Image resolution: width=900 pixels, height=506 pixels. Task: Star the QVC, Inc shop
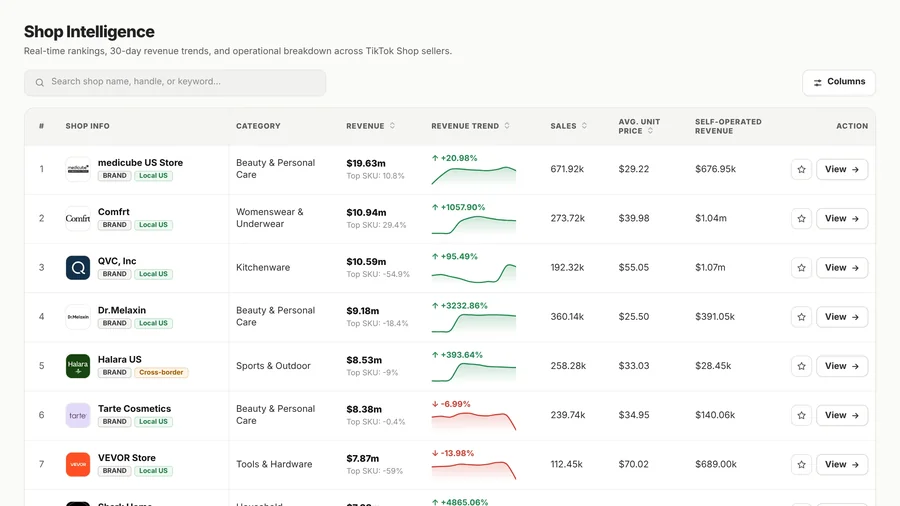(801, 268)
